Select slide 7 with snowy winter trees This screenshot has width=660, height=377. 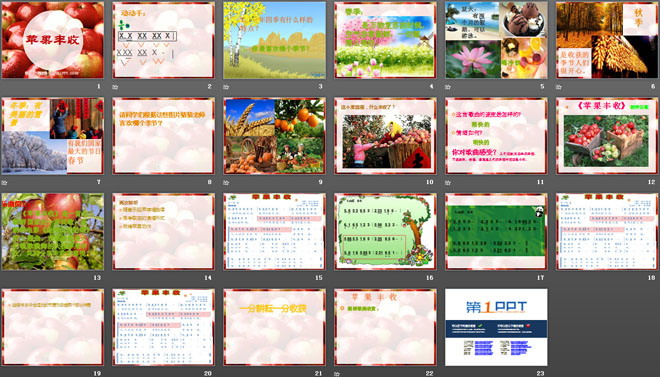(53, 136)
